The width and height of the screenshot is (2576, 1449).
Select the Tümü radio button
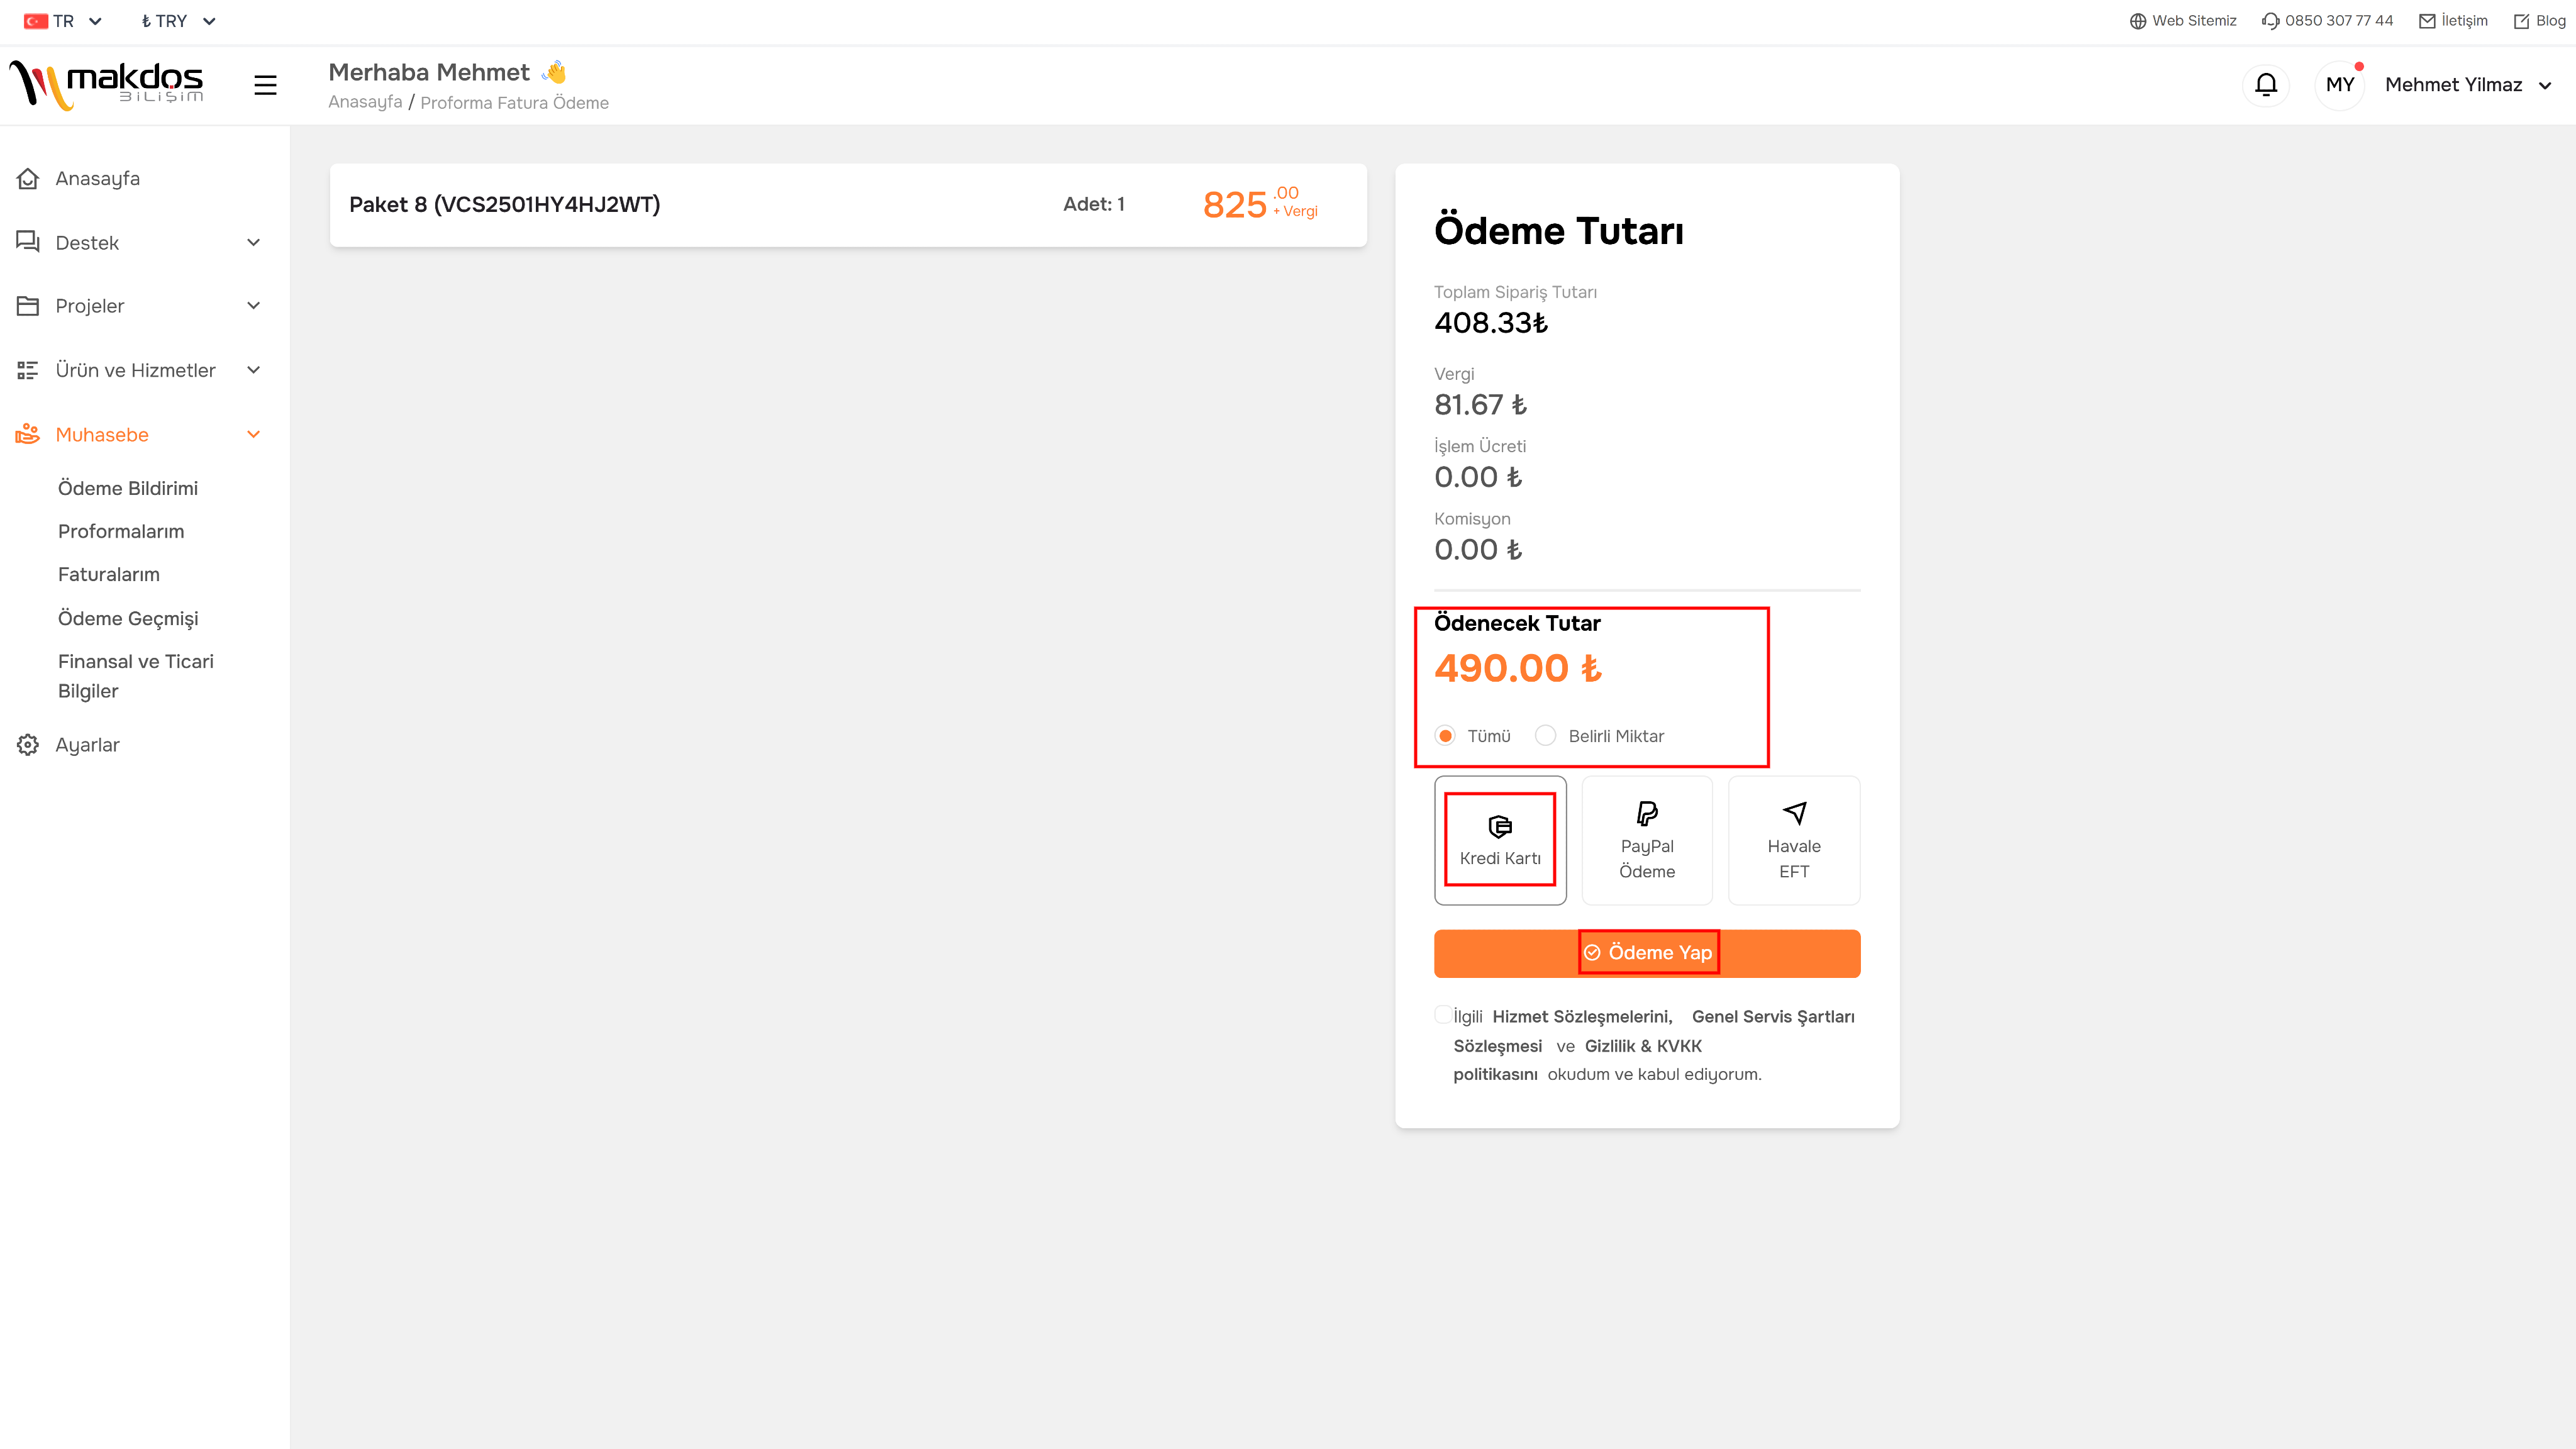[1445, 736]
